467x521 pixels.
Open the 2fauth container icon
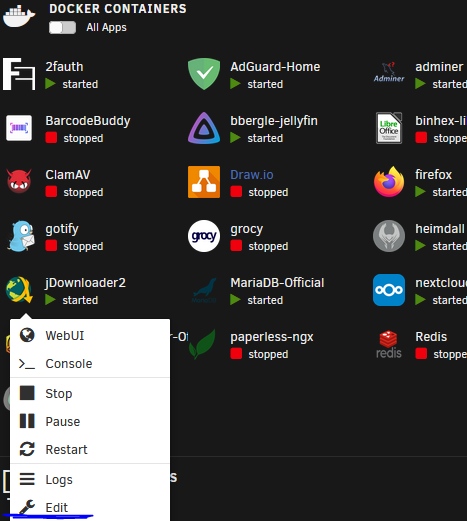[x=19, y=74]
